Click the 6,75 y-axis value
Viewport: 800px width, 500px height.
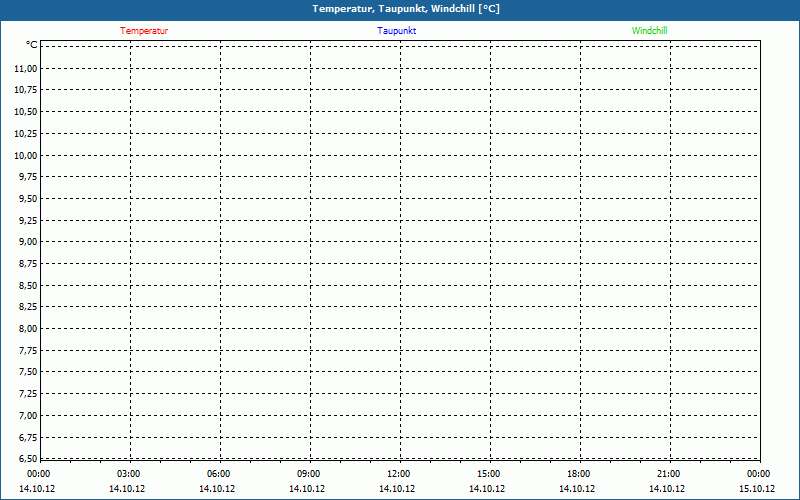click(x=28, y=437)
